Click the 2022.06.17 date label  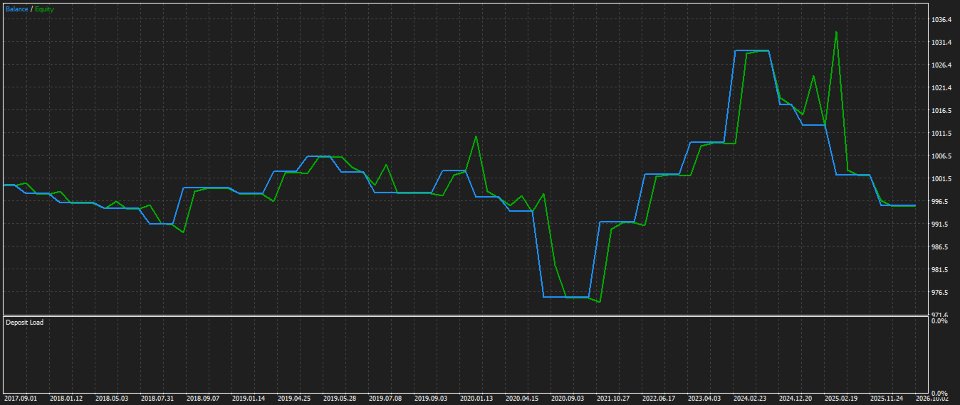pos(658,398)
